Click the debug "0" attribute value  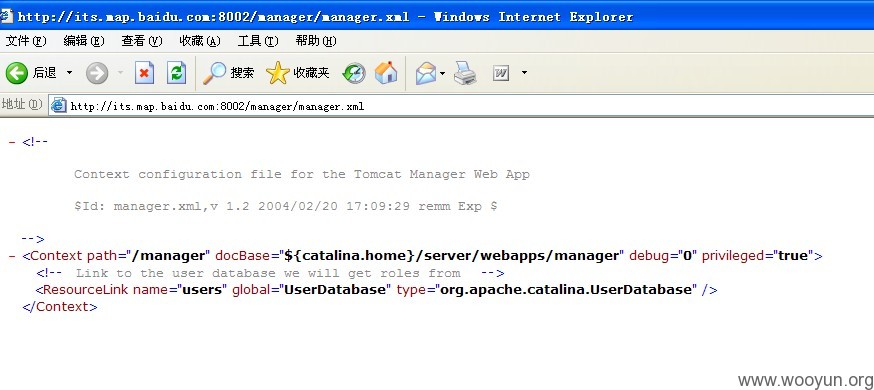click(687, 256)
